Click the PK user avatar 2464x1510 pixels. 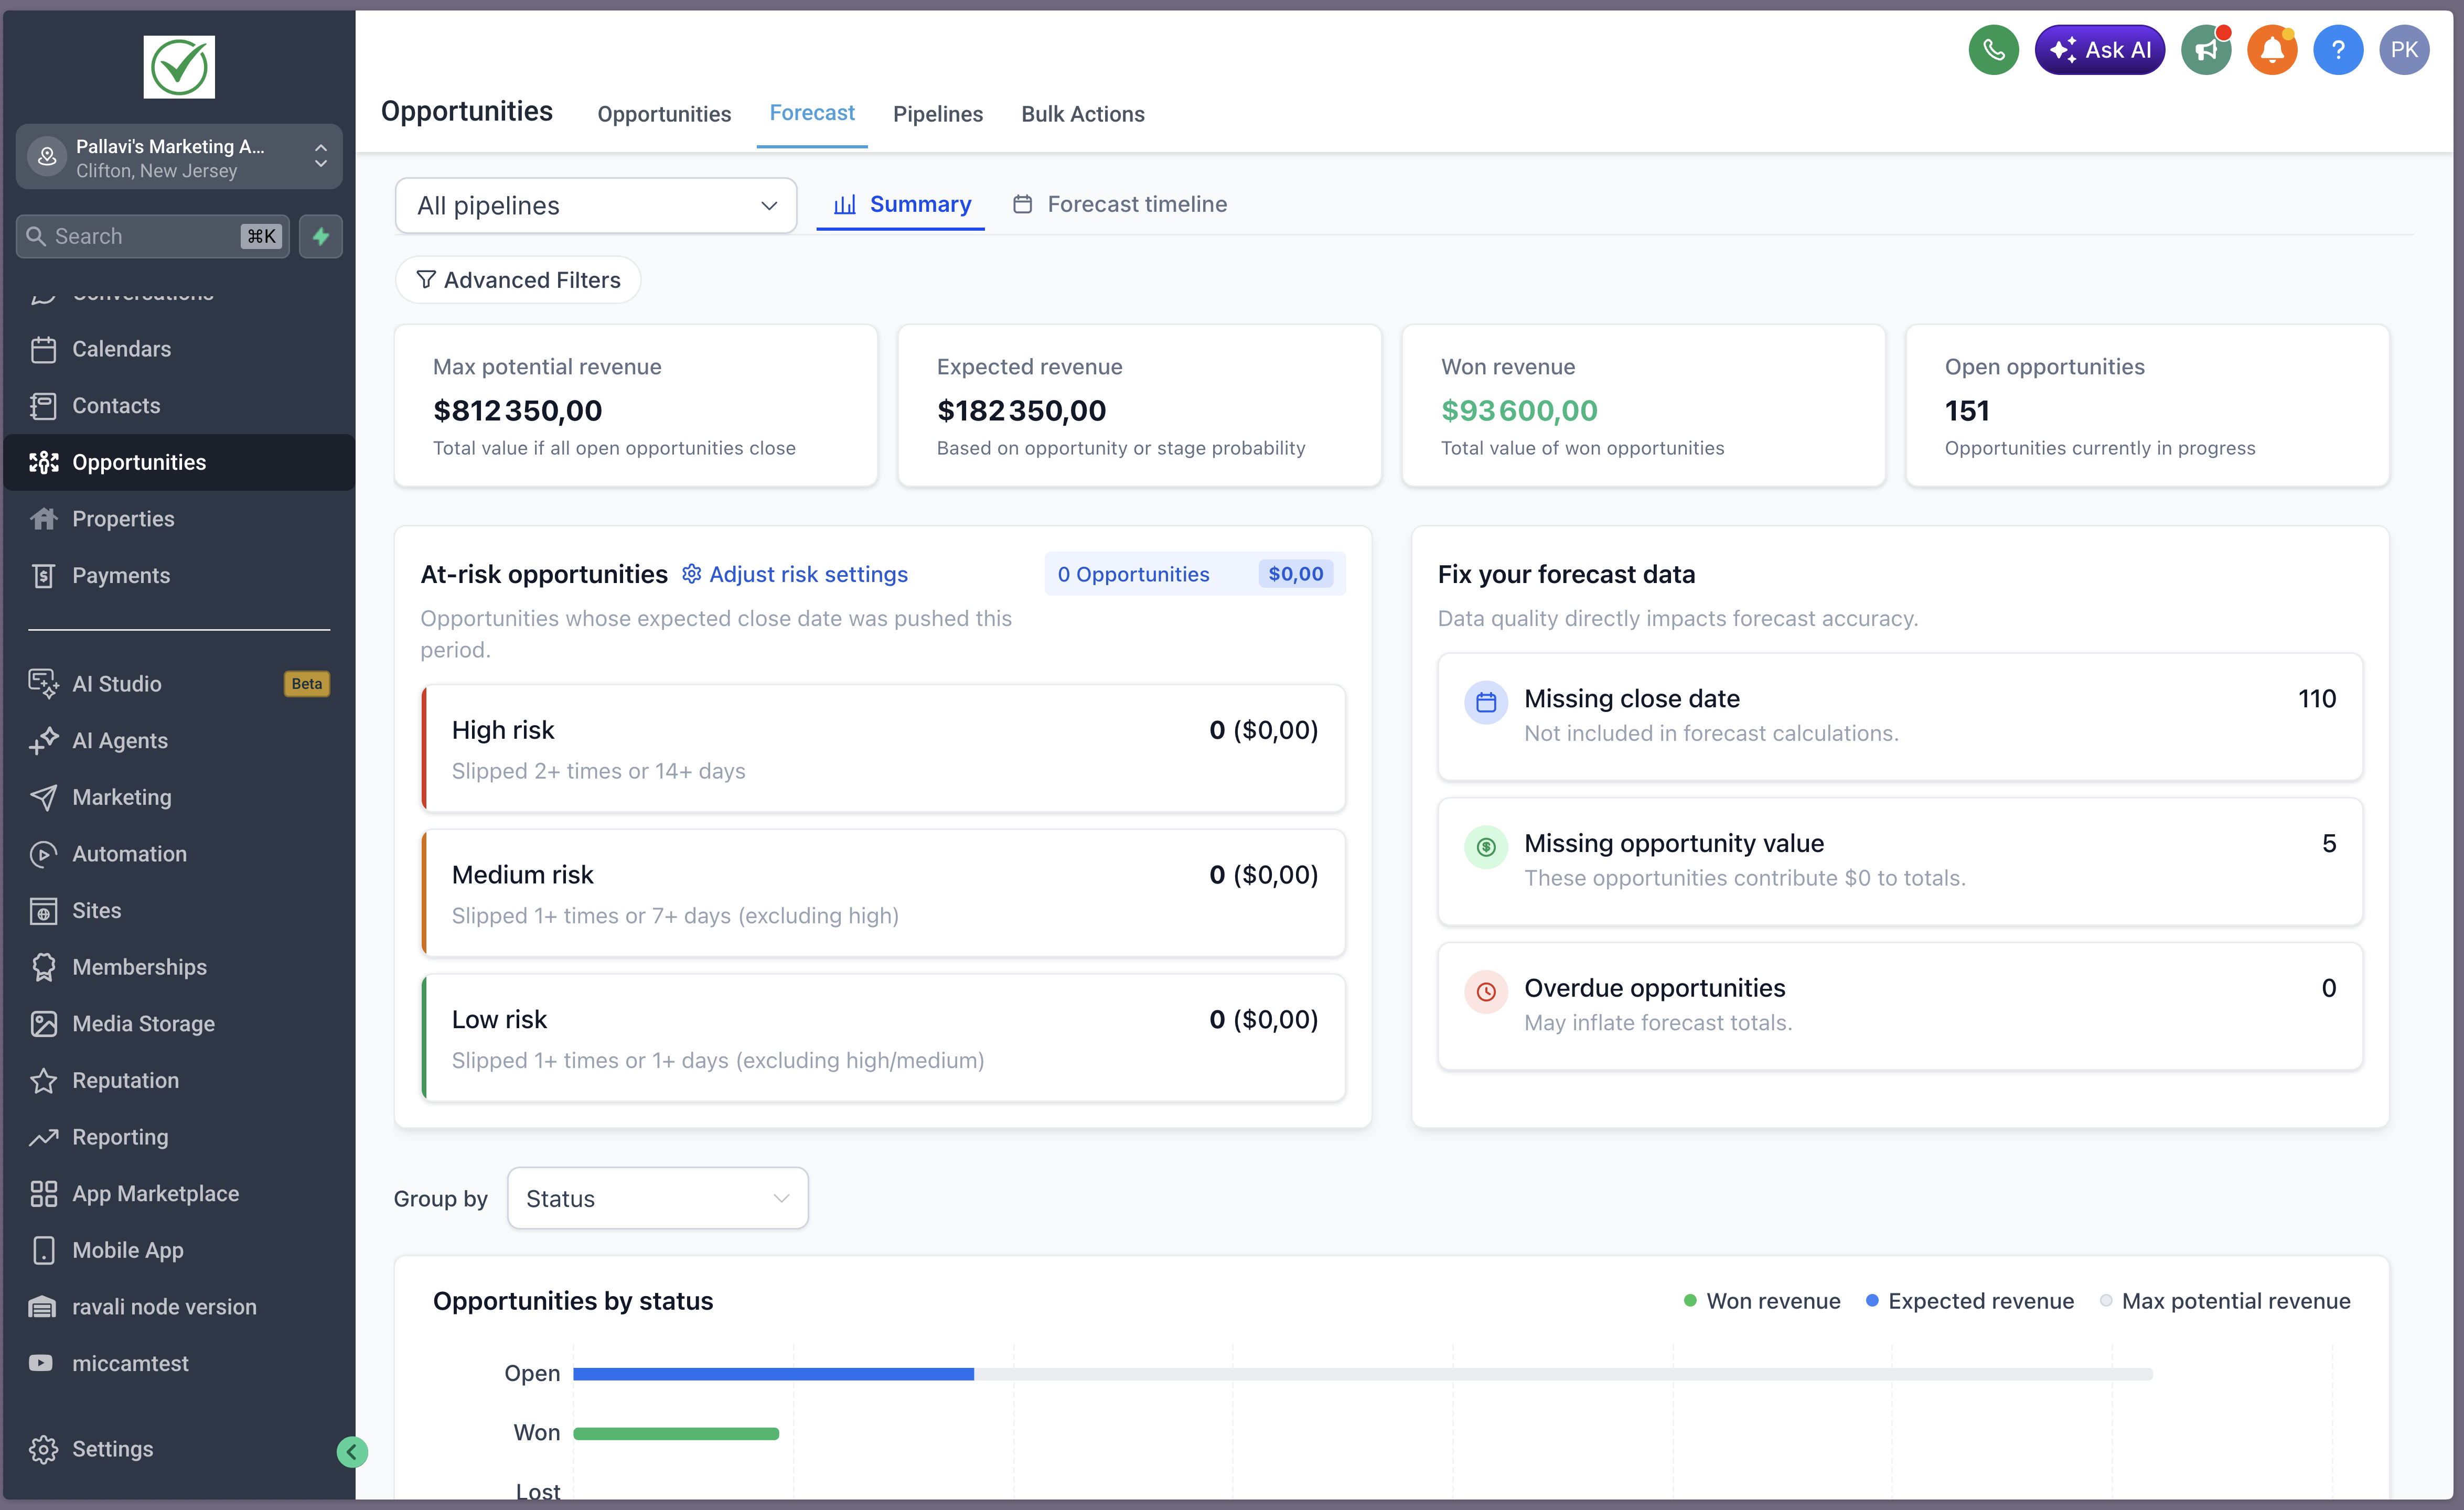tap(2403, 50)
